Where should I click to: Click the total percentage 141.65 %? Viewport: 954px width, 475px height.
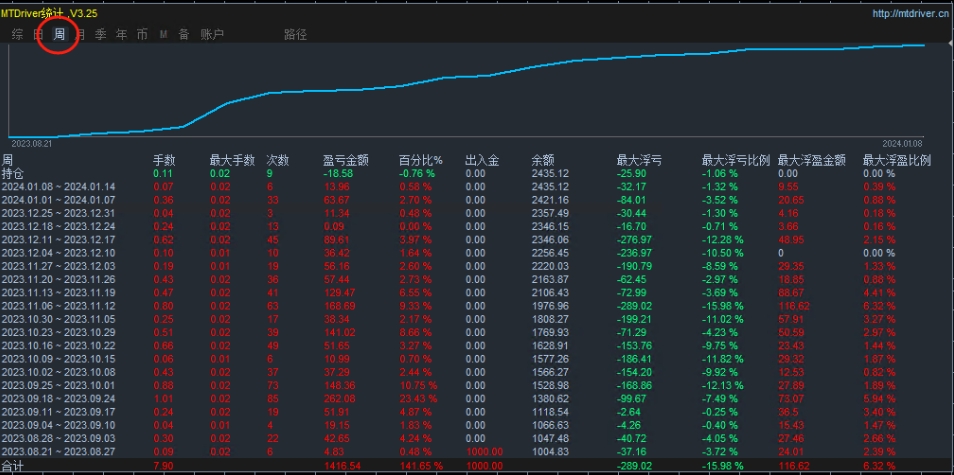coord(420,466)
